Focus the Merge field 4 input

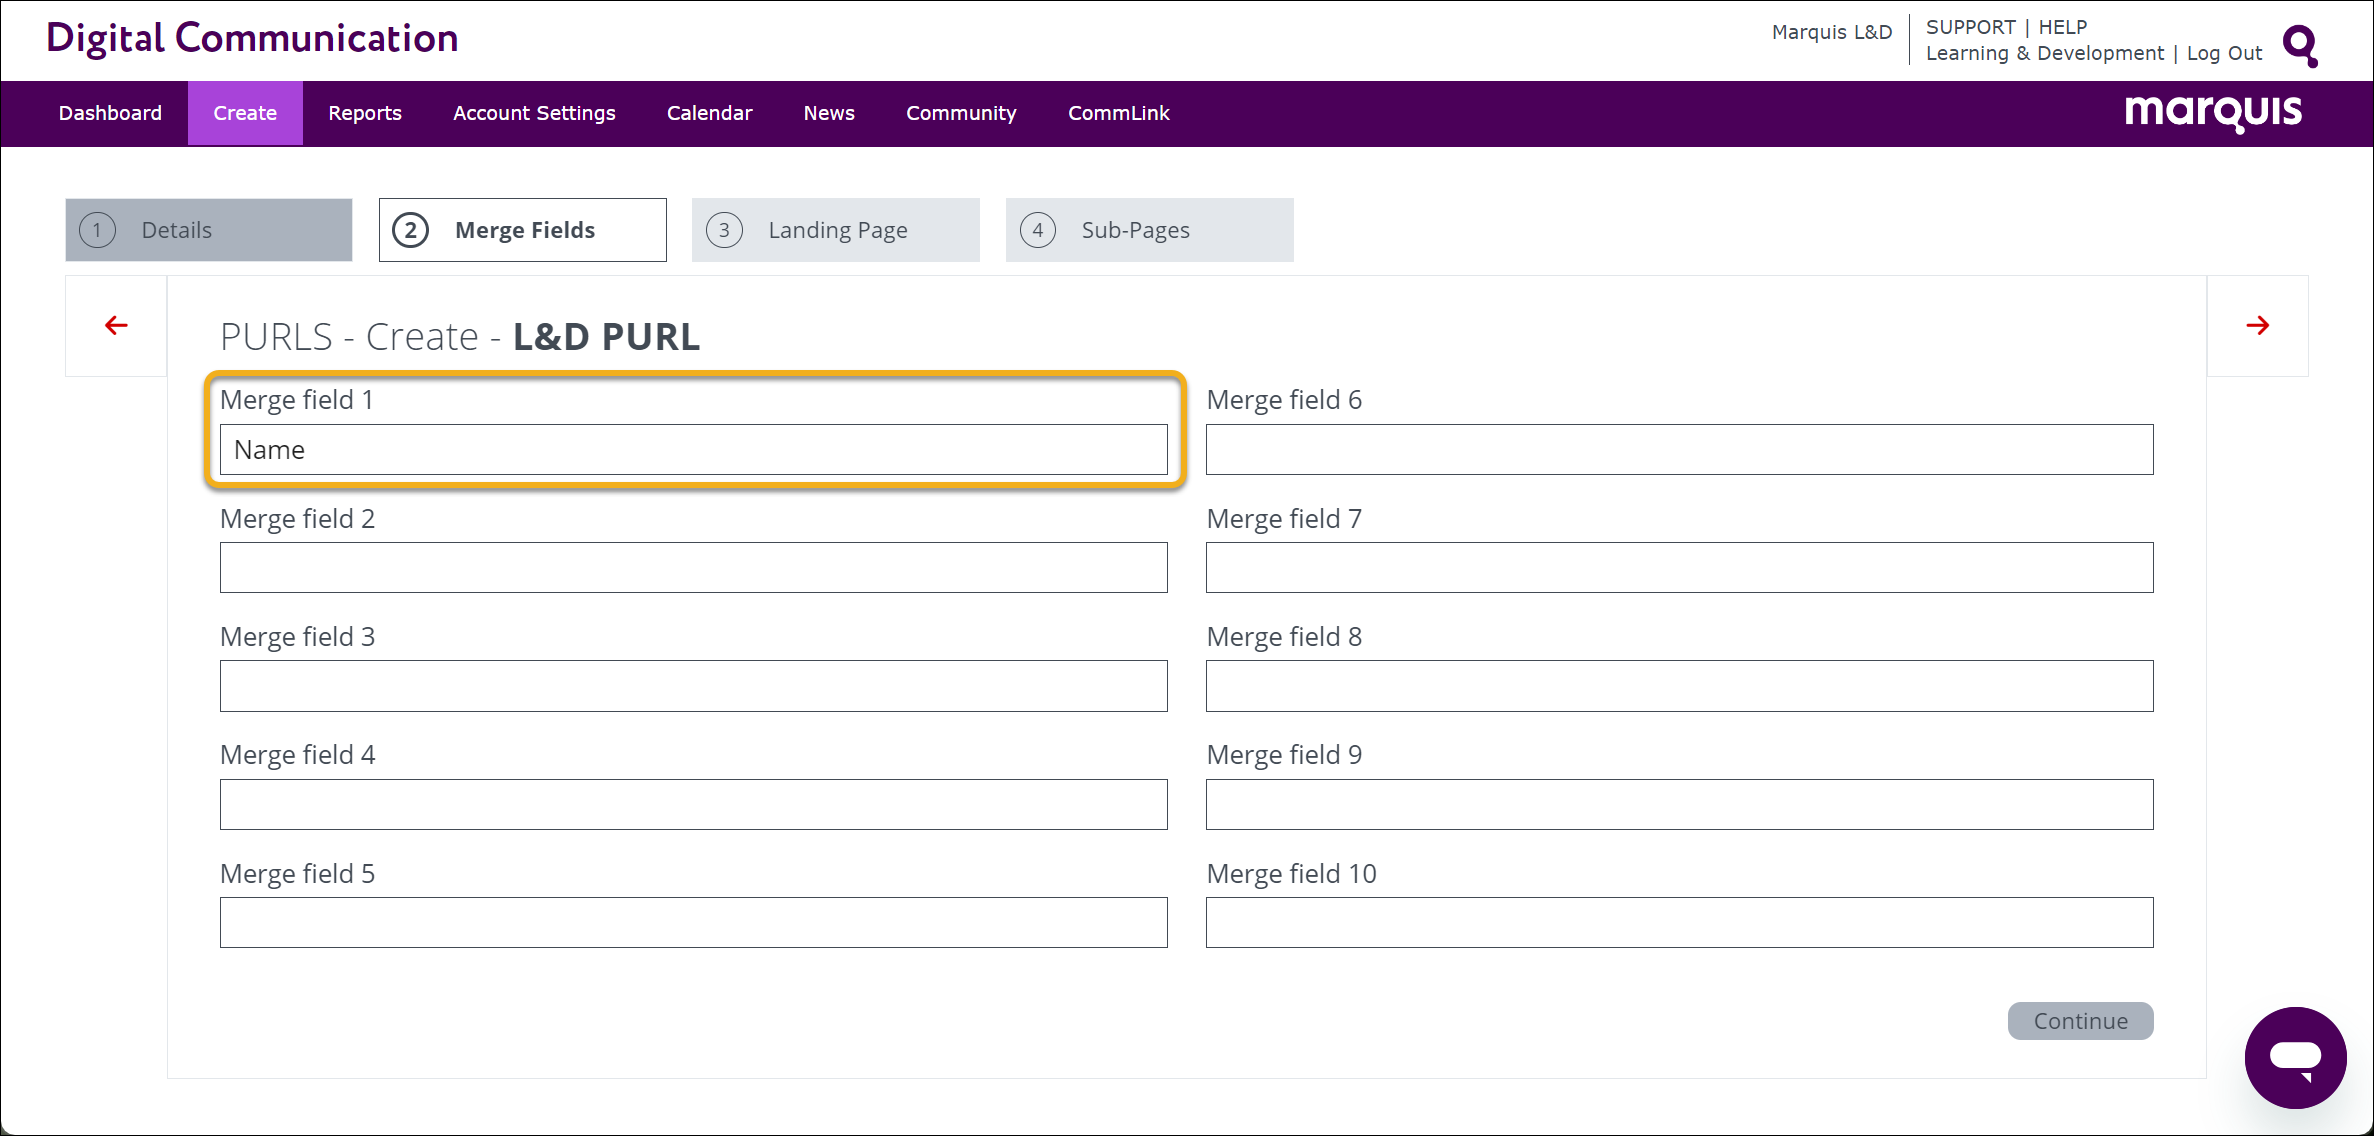pos(693,805)
